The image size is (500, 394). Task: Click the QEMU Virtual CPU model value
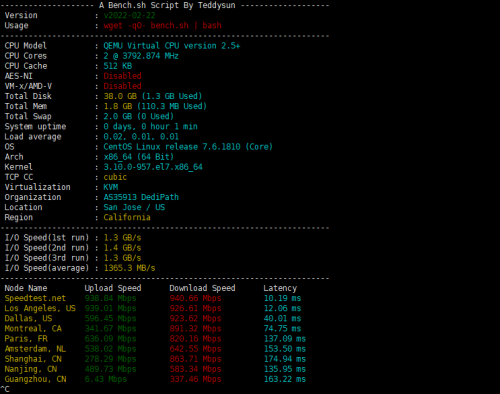[x=171, y=46]
